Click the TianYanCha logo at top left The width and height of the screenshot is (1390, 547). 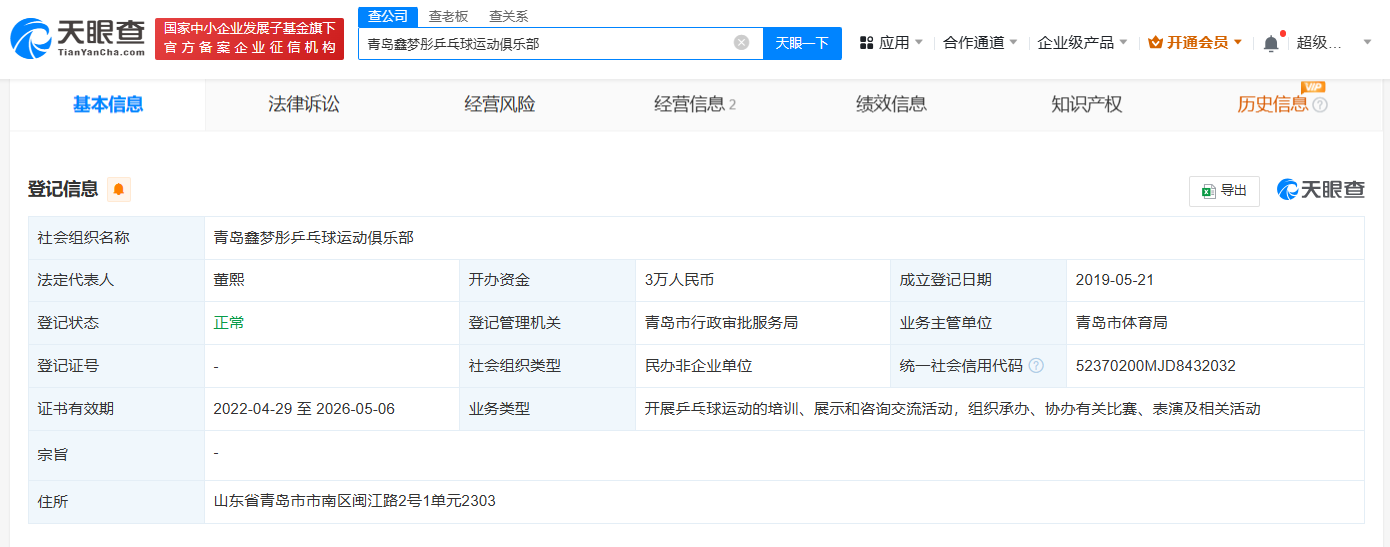click(78, 38)
